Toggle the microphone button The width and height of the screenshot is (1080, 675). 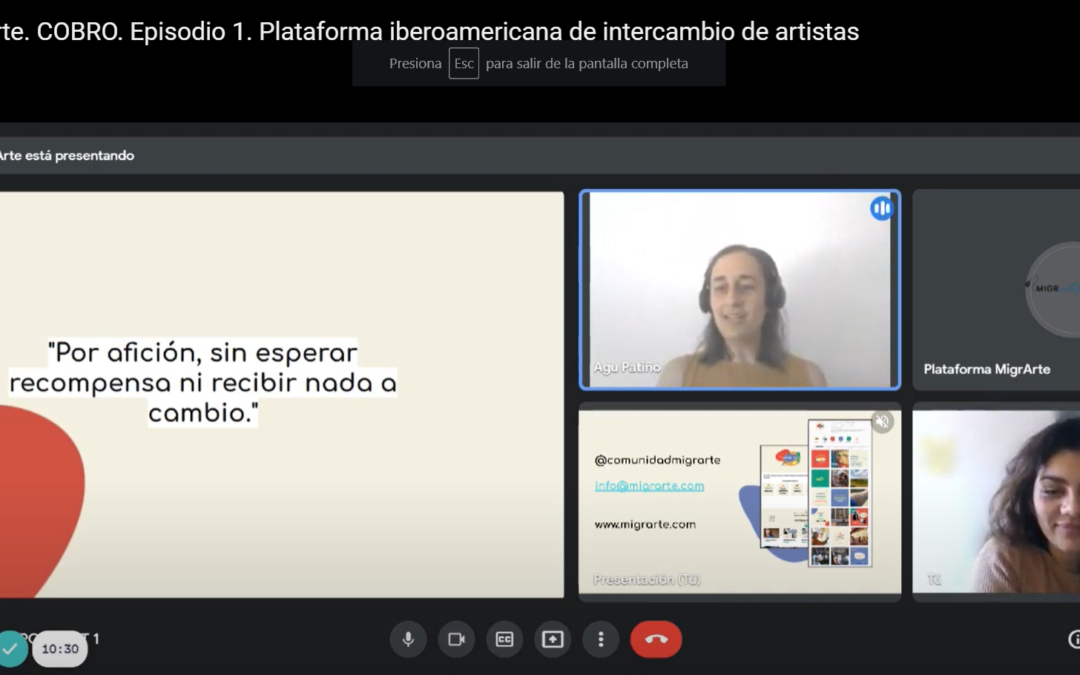(408, 639)
